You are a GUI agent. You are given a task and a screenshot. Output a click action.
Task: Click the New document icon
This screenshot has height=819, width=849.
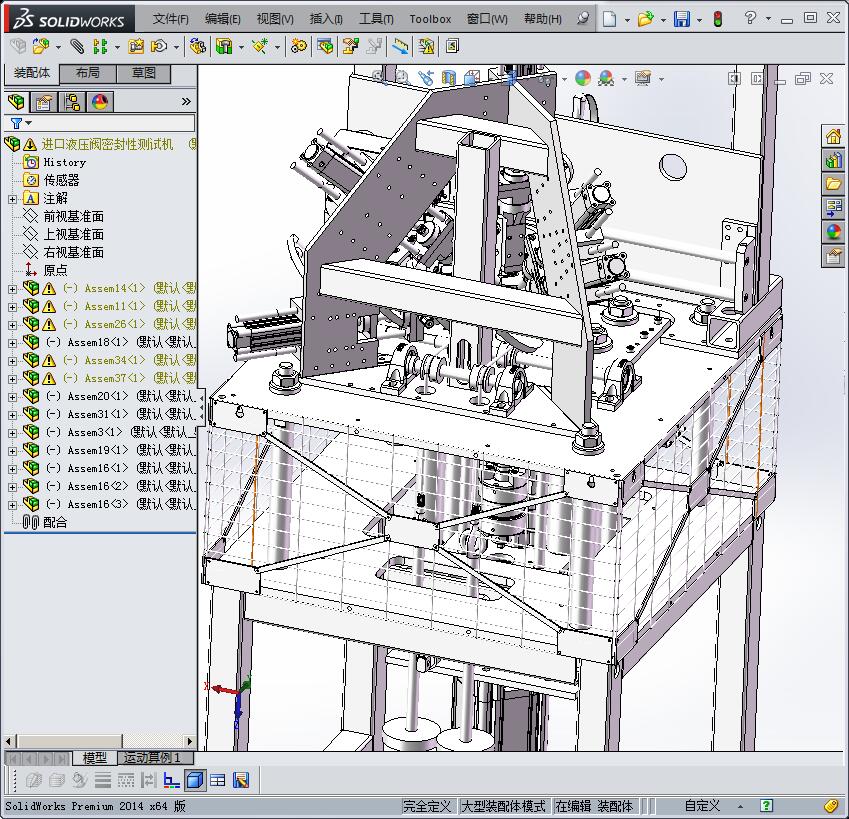[x=609, y=19]
